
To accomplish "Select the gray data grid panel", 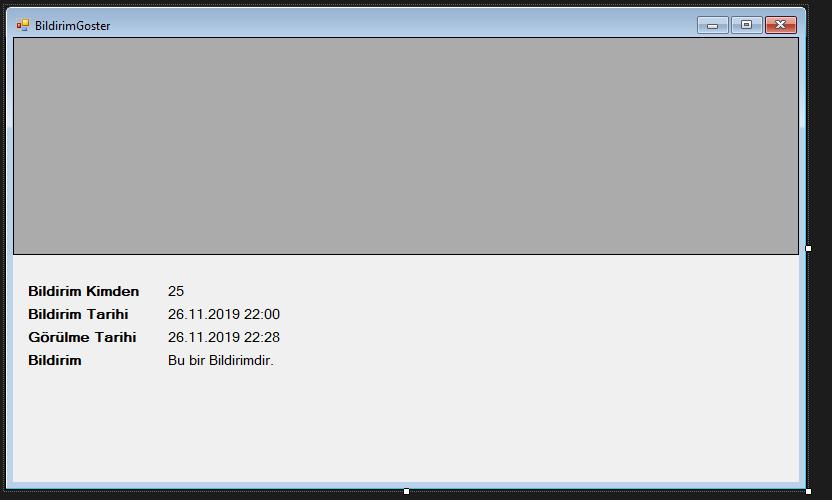I will (x=406, y=146).
